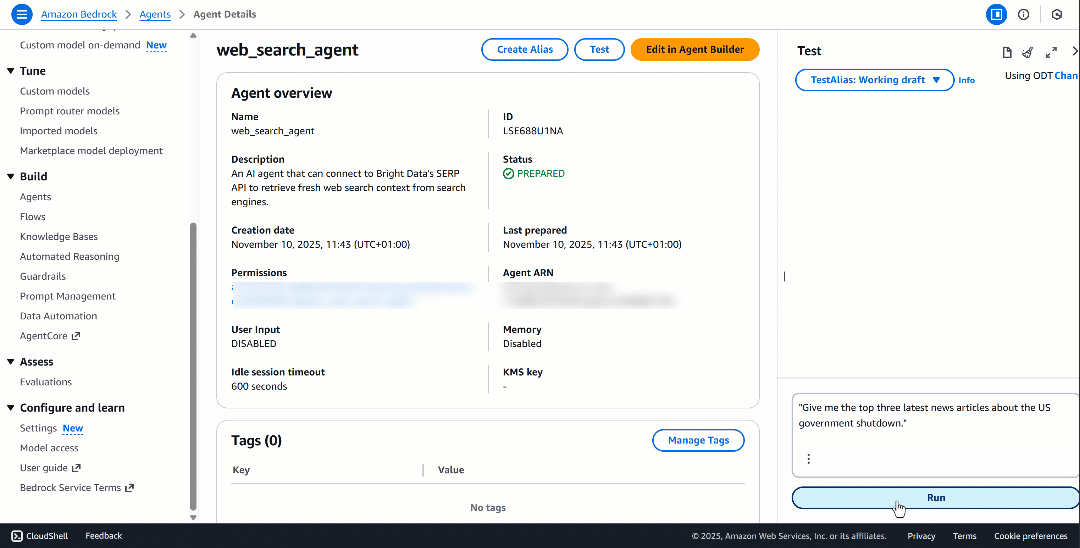Open Data Automation
The width and height of the screenshot is (1080, 548).
(59, 316)
